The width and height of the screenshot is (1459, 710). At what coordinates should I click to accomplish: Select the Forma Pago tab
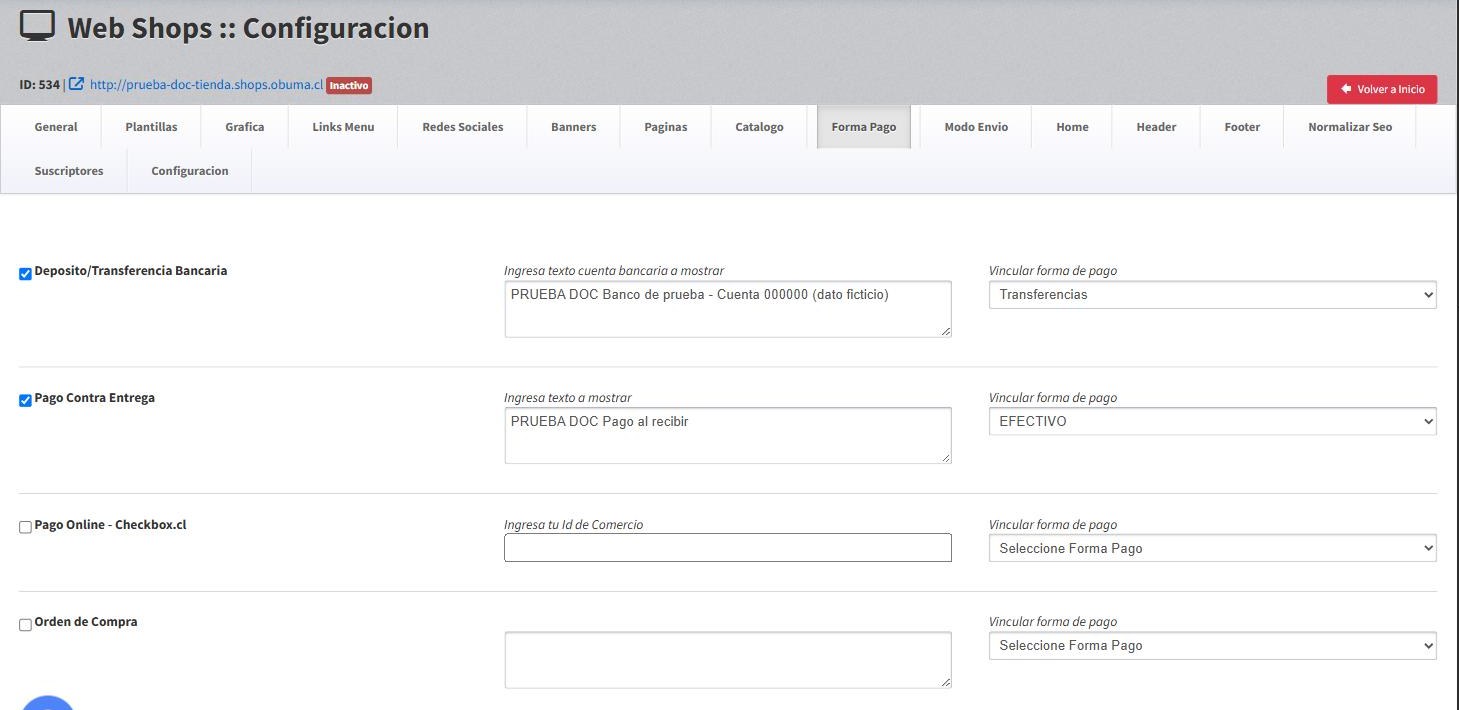864,127
